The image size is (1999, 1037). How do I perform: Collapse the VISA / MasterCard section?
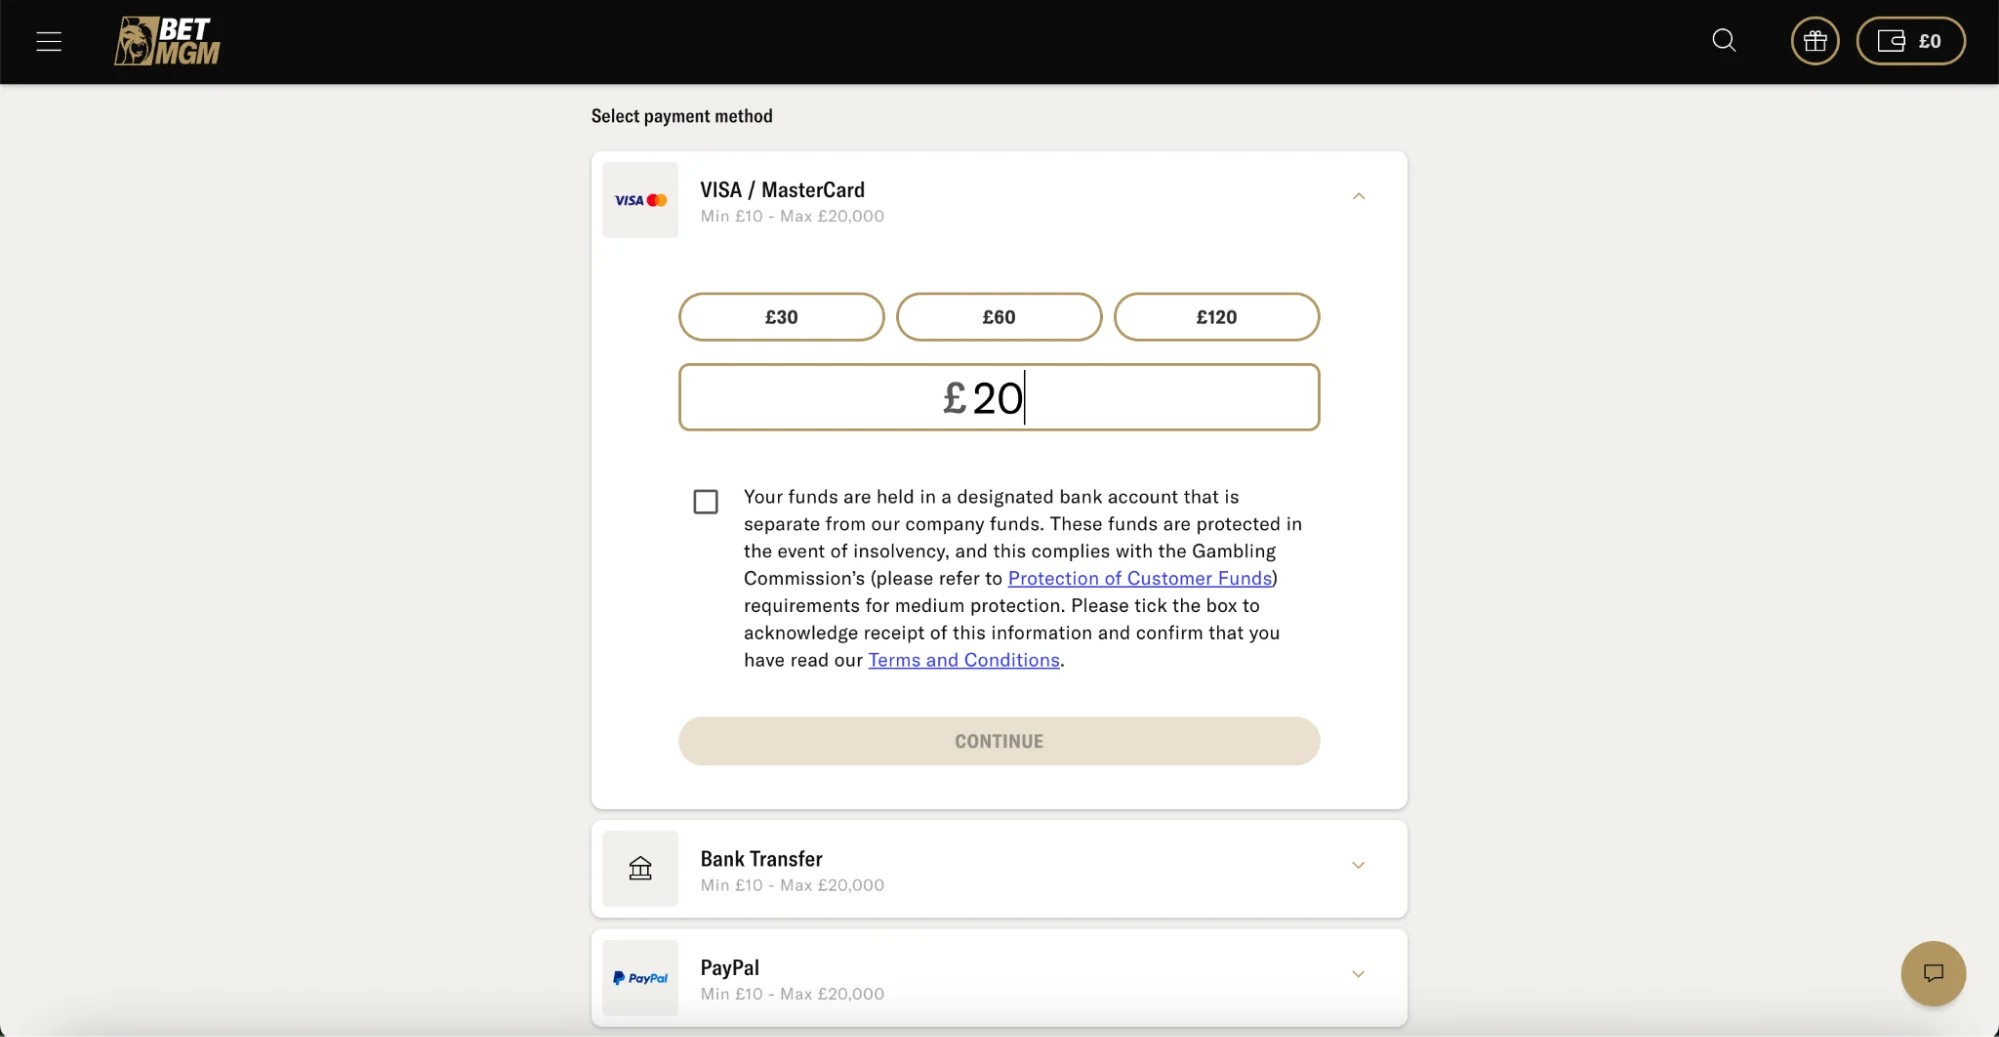click(x=1358, y=196)
